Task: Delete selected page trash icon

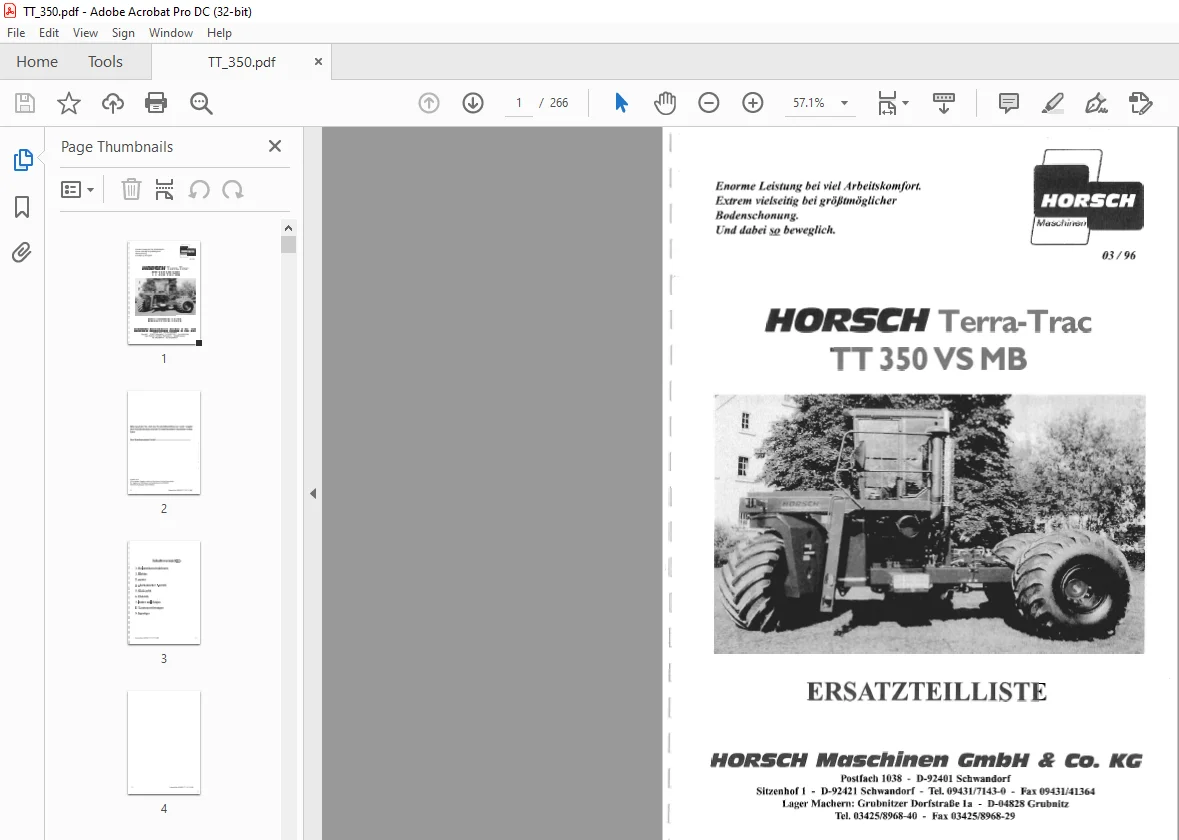Action: click(131, 190)
